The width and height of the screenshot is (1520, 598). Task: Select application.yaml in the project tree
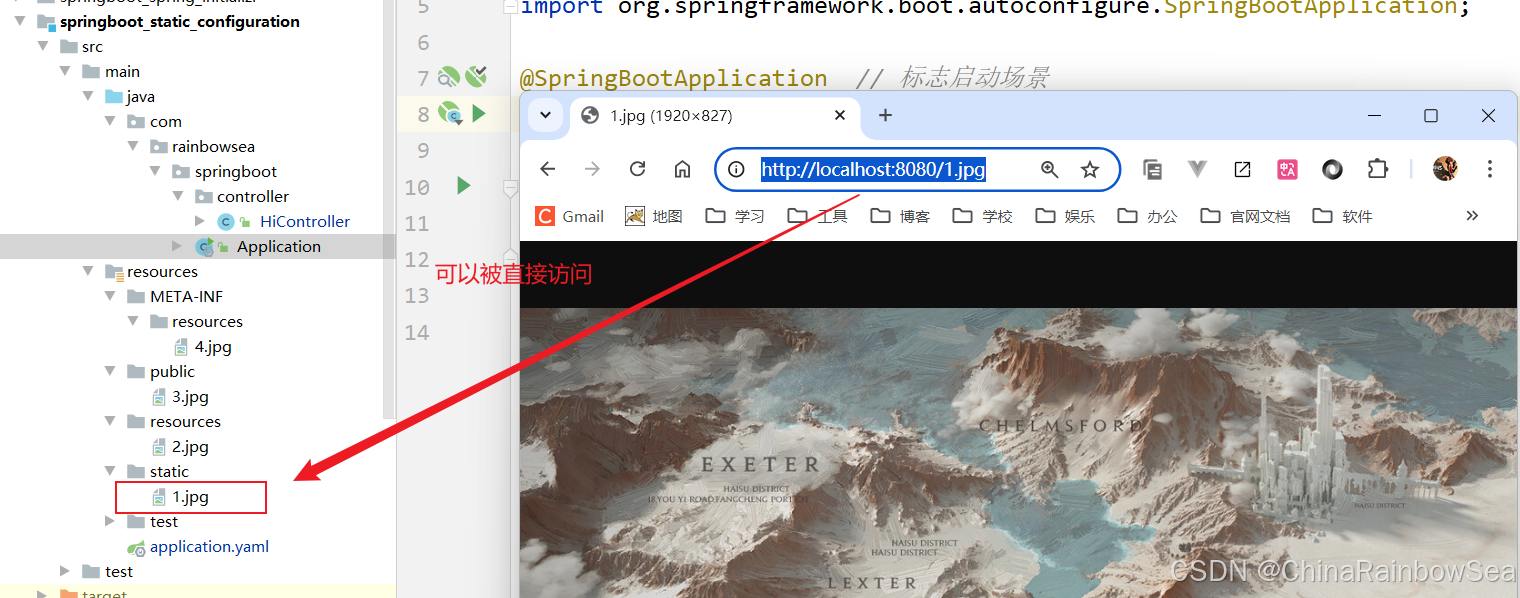[209, 546]
